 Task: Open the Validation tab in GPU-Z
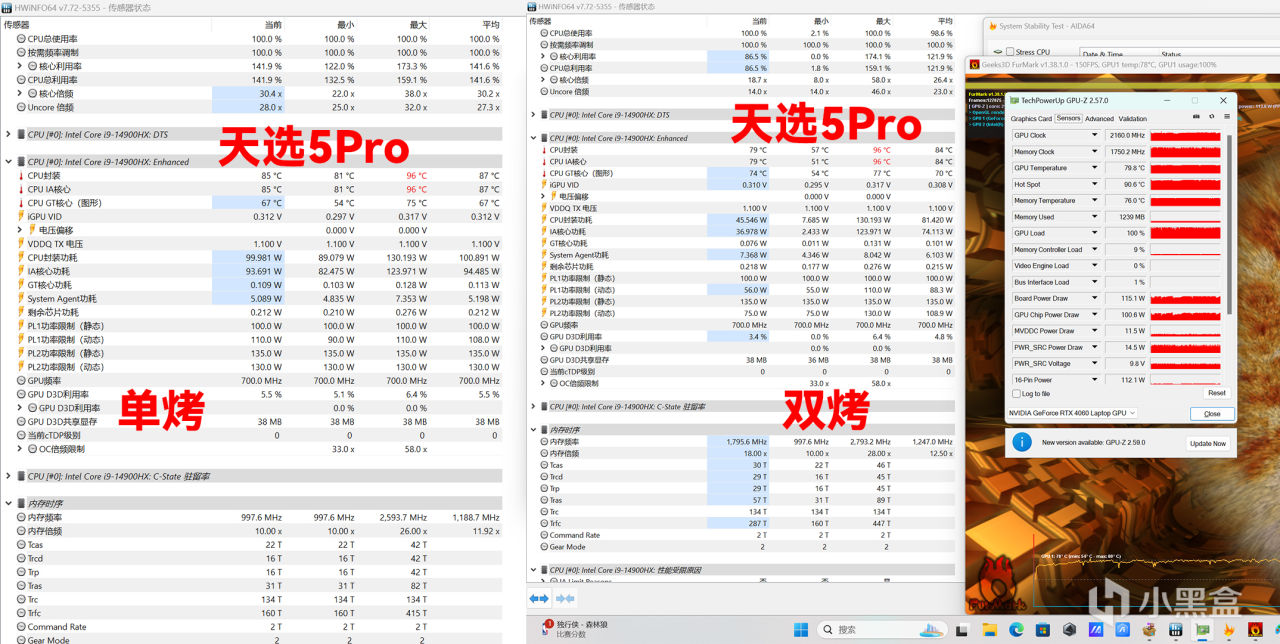tap(1132, 118)
